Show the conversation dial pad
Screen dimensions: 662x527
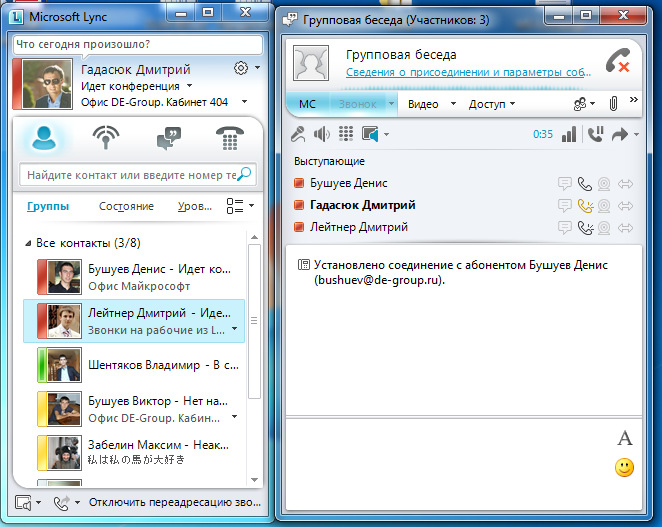346,134
